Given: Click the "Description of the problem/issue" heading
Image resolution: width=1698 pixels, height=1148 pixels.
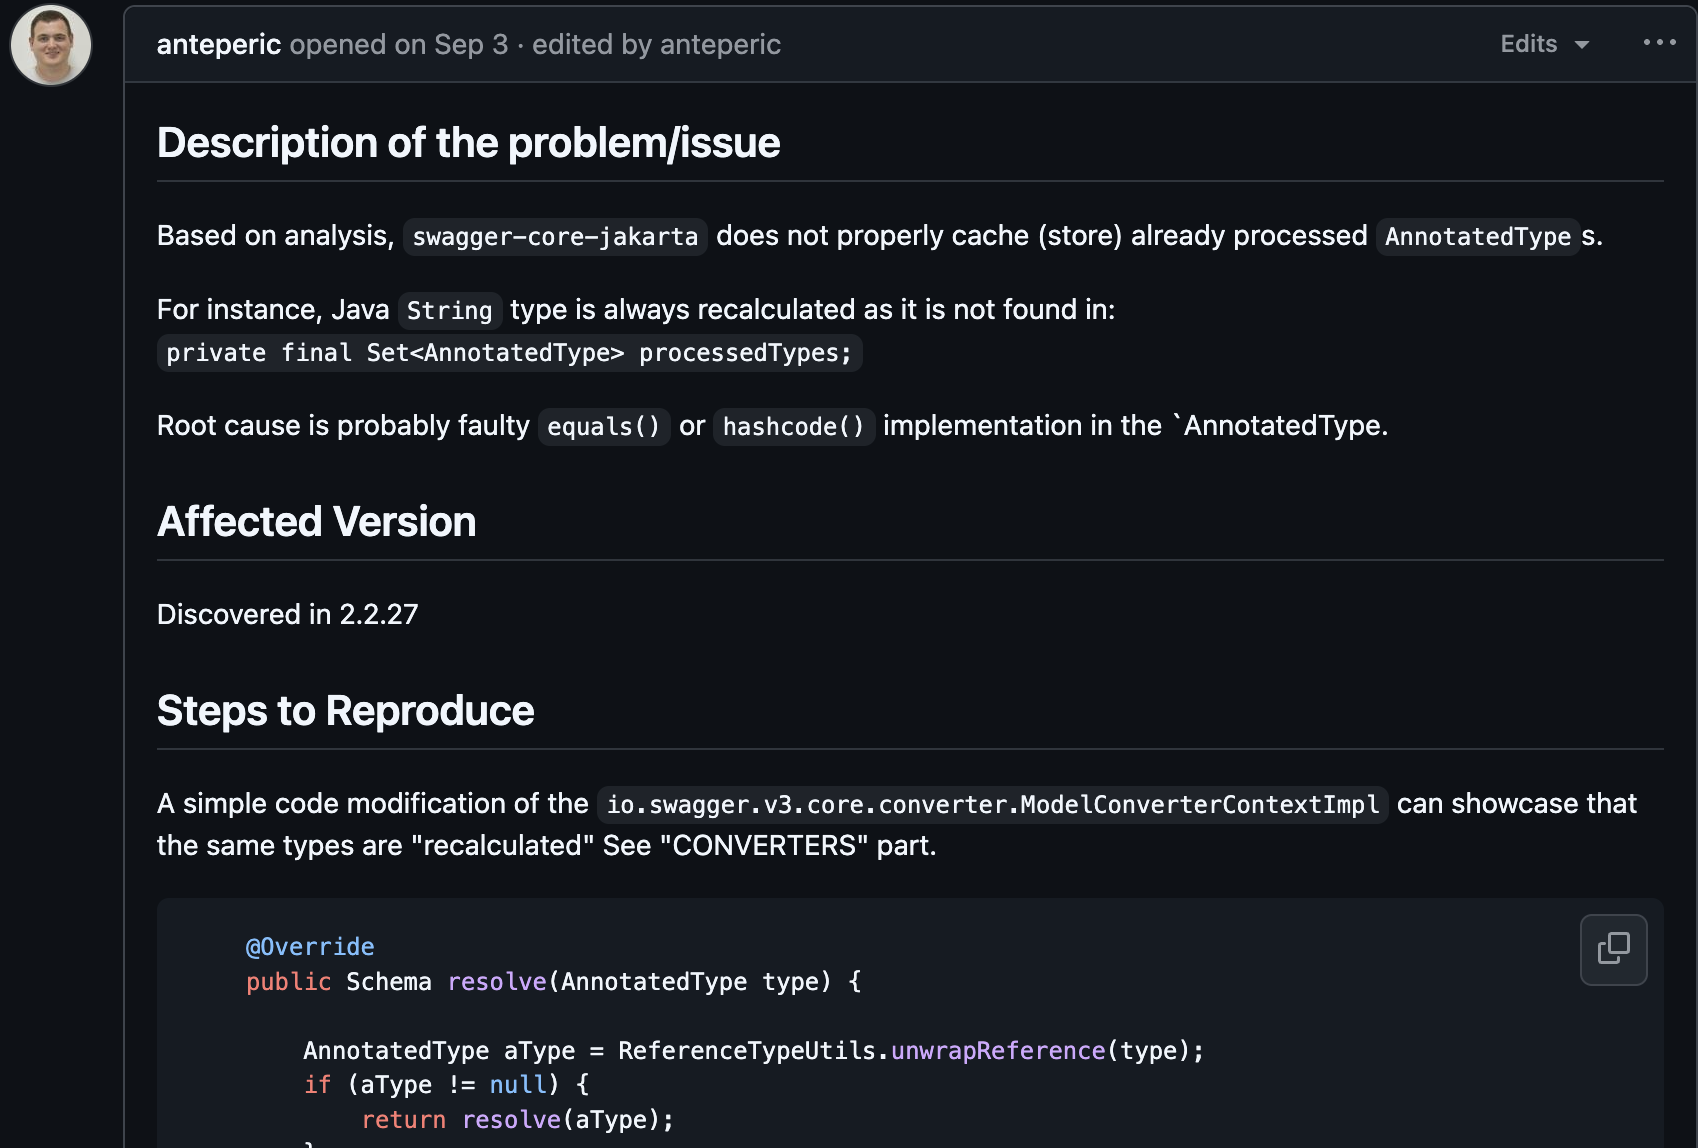Looking at the screenshot, I should (x=468, y=143).
